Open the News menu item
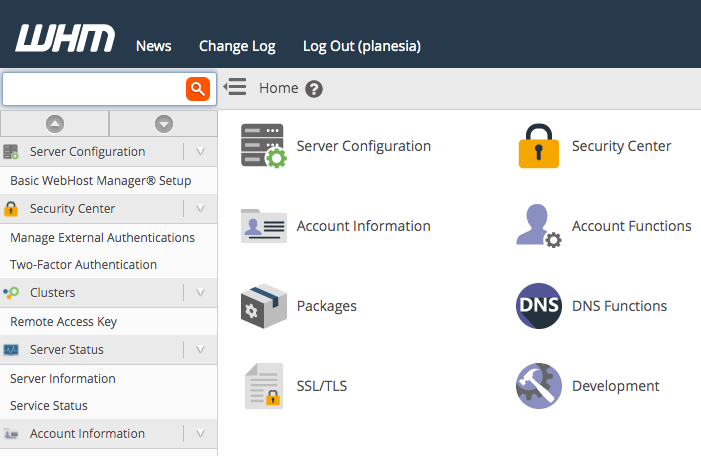 (x=153, y=46)
